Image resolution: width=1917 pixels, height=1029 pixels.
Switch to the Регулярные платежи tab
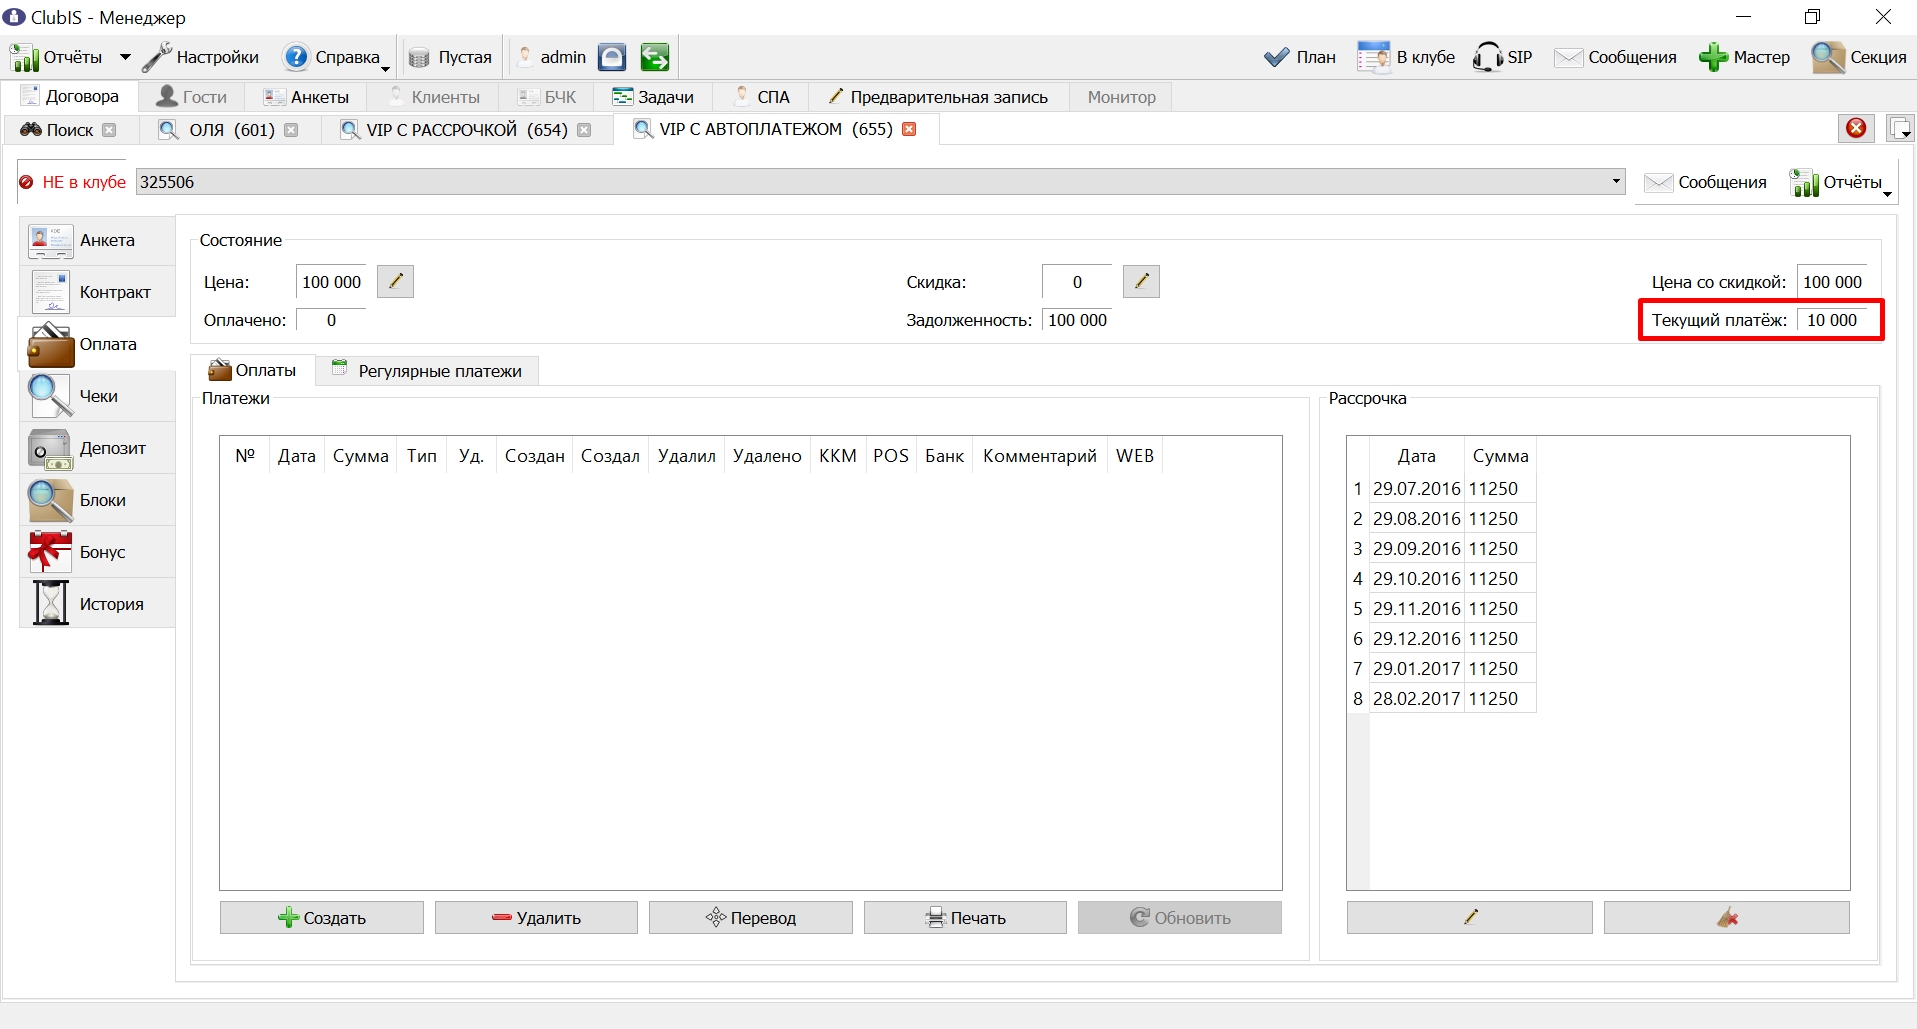click(x=427, y=371)
